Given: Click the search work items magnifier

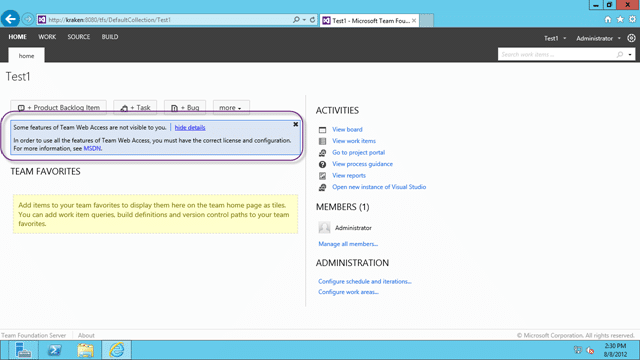Looking at the screenshot, I should [620, 54].
